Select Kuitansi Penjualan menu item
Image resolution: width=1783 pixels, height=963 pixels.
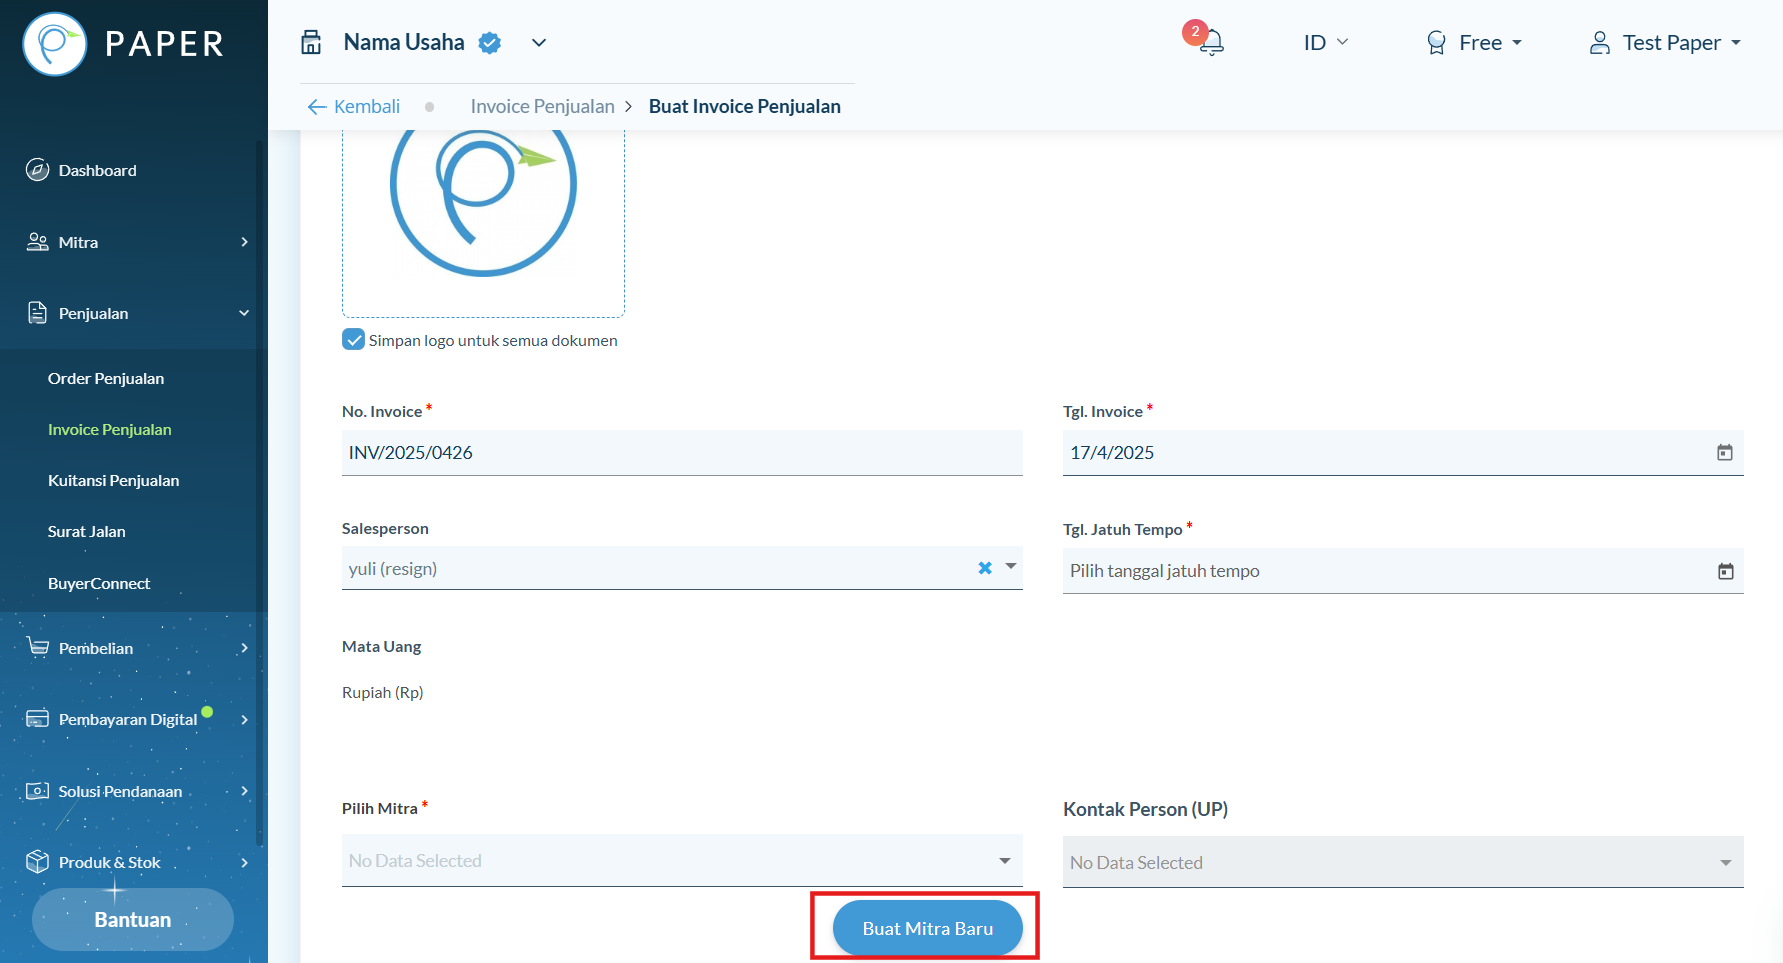point(114,480)
